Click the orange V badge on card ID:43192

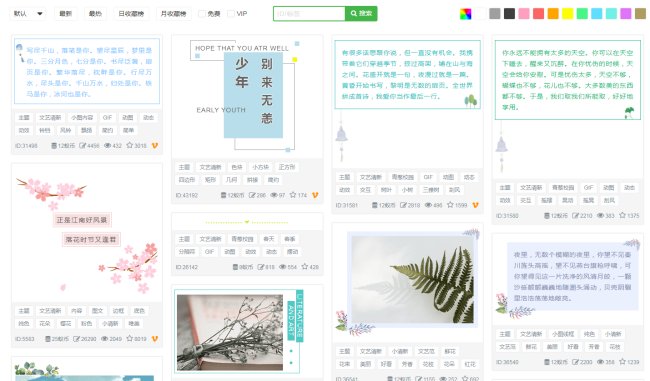pyautogui.click(x=315, y=195)
